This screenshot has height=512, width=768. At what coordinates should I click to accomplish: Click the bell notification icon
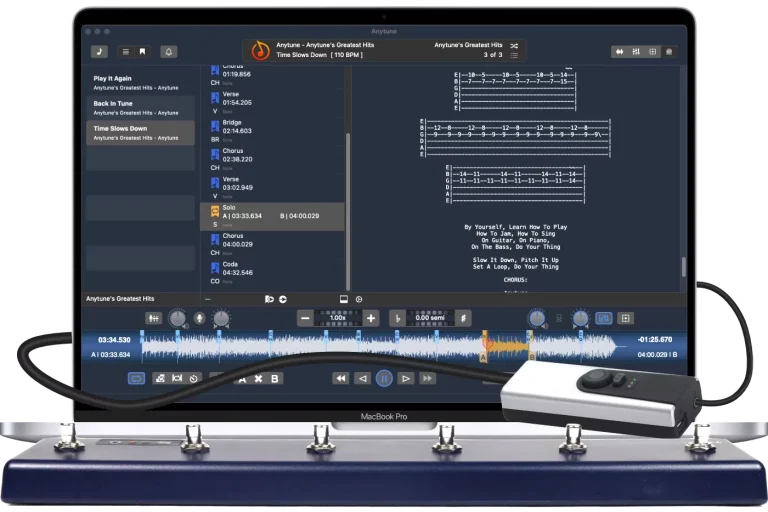[x=168, y=51]
